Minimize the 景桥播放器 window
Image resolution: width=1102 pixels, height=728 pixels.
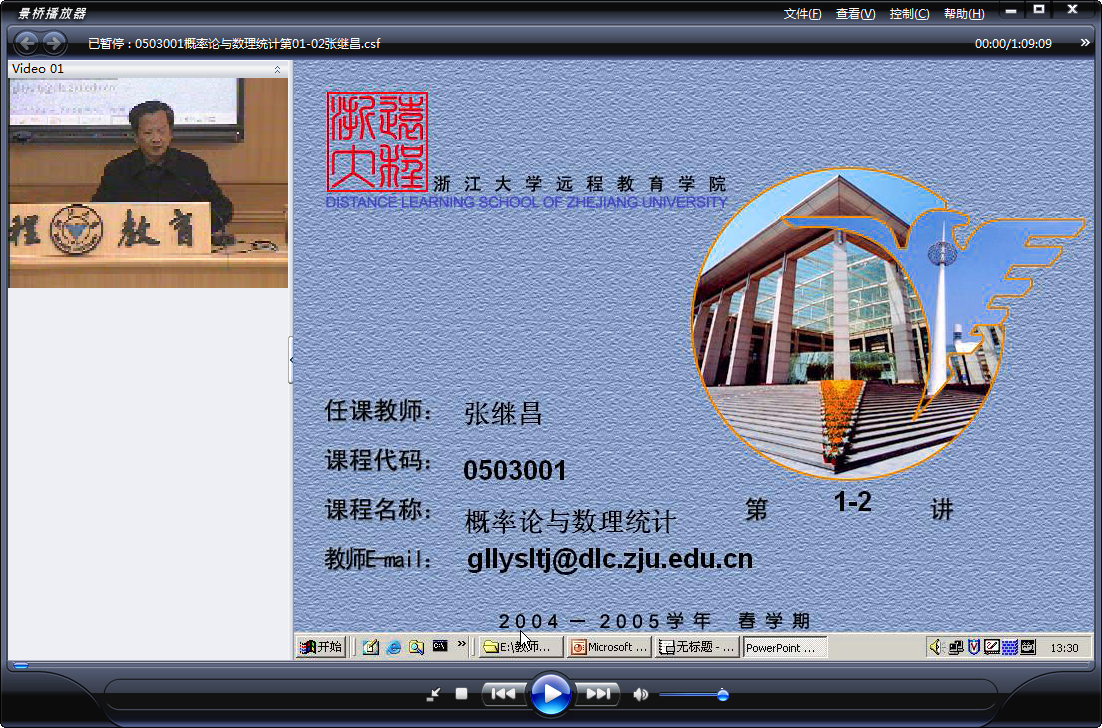point(1011,11)
